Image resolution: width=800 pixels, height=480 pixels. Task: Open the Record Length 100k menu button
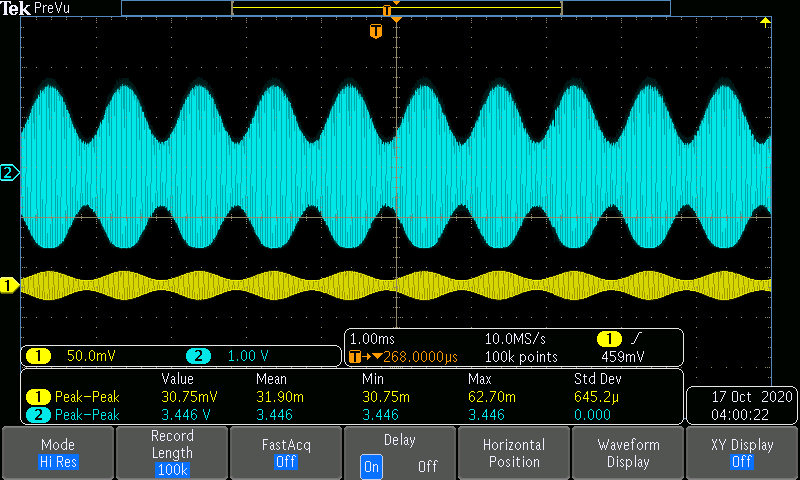click(x=172, y=453)
